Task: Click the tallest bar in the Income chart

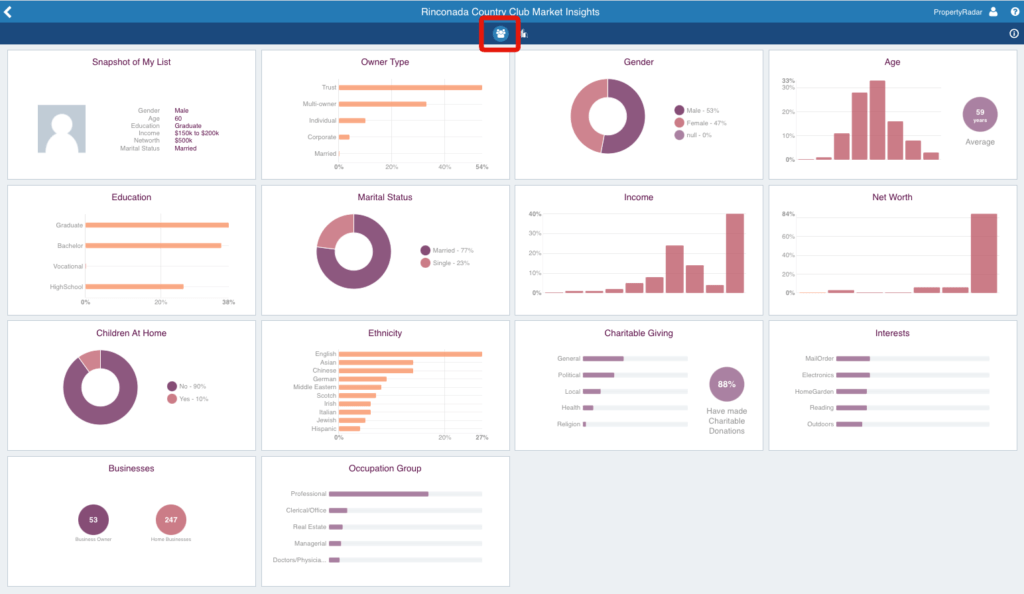Action: pyautogui.click(x=735, y=253)
